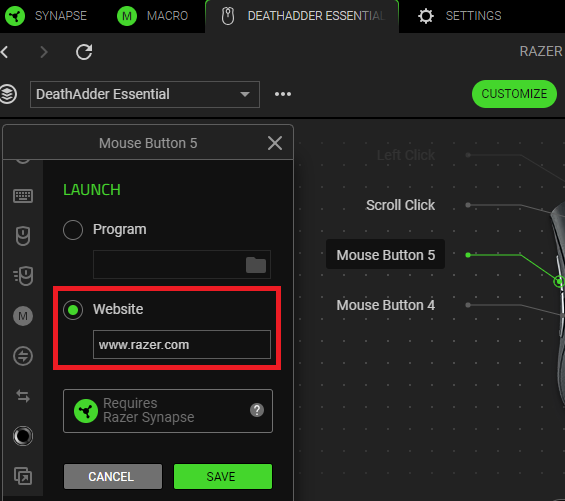This screenshot has width=565, height=501.
Task: Close the Mouse Button 5 panel
Action: 275,143
